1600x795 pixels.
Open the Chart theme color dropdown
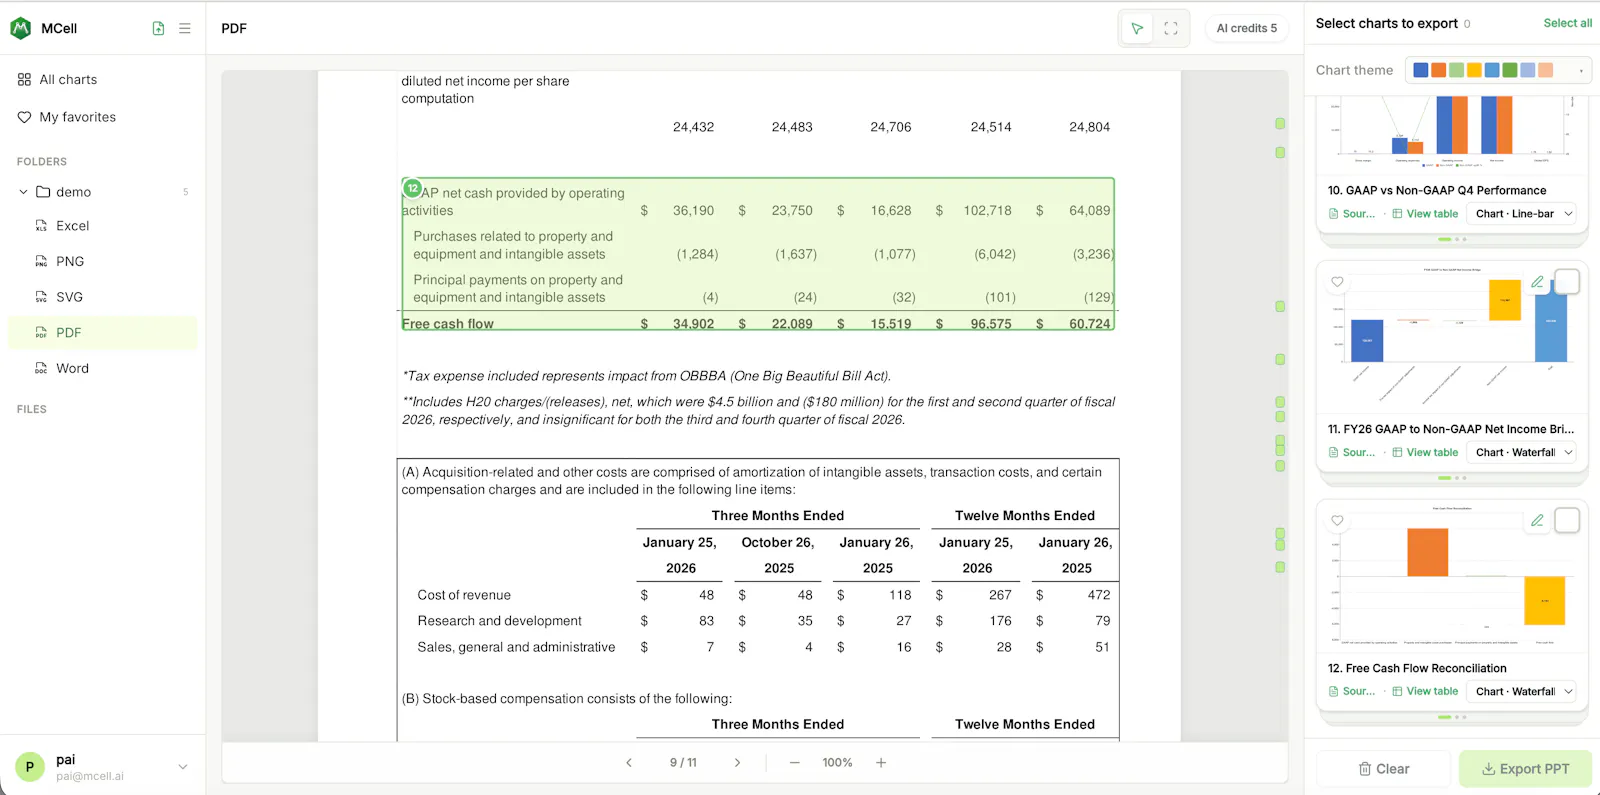tap(1498, 70)
